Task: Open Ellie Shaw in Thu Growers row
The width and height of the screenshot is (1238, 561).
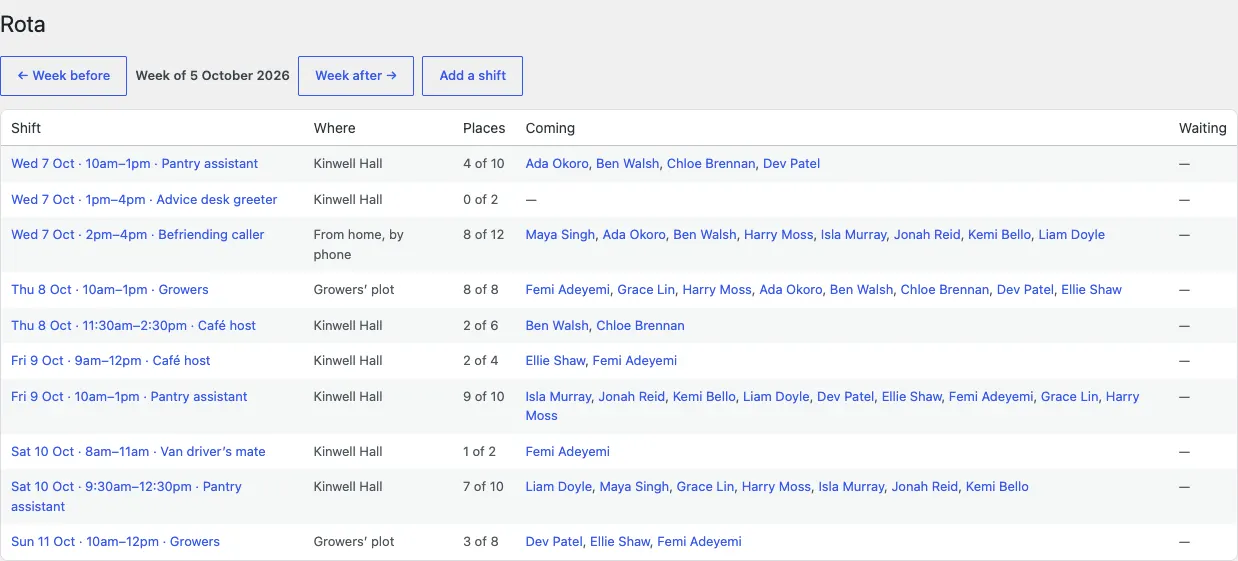Action: (1092, 290)
